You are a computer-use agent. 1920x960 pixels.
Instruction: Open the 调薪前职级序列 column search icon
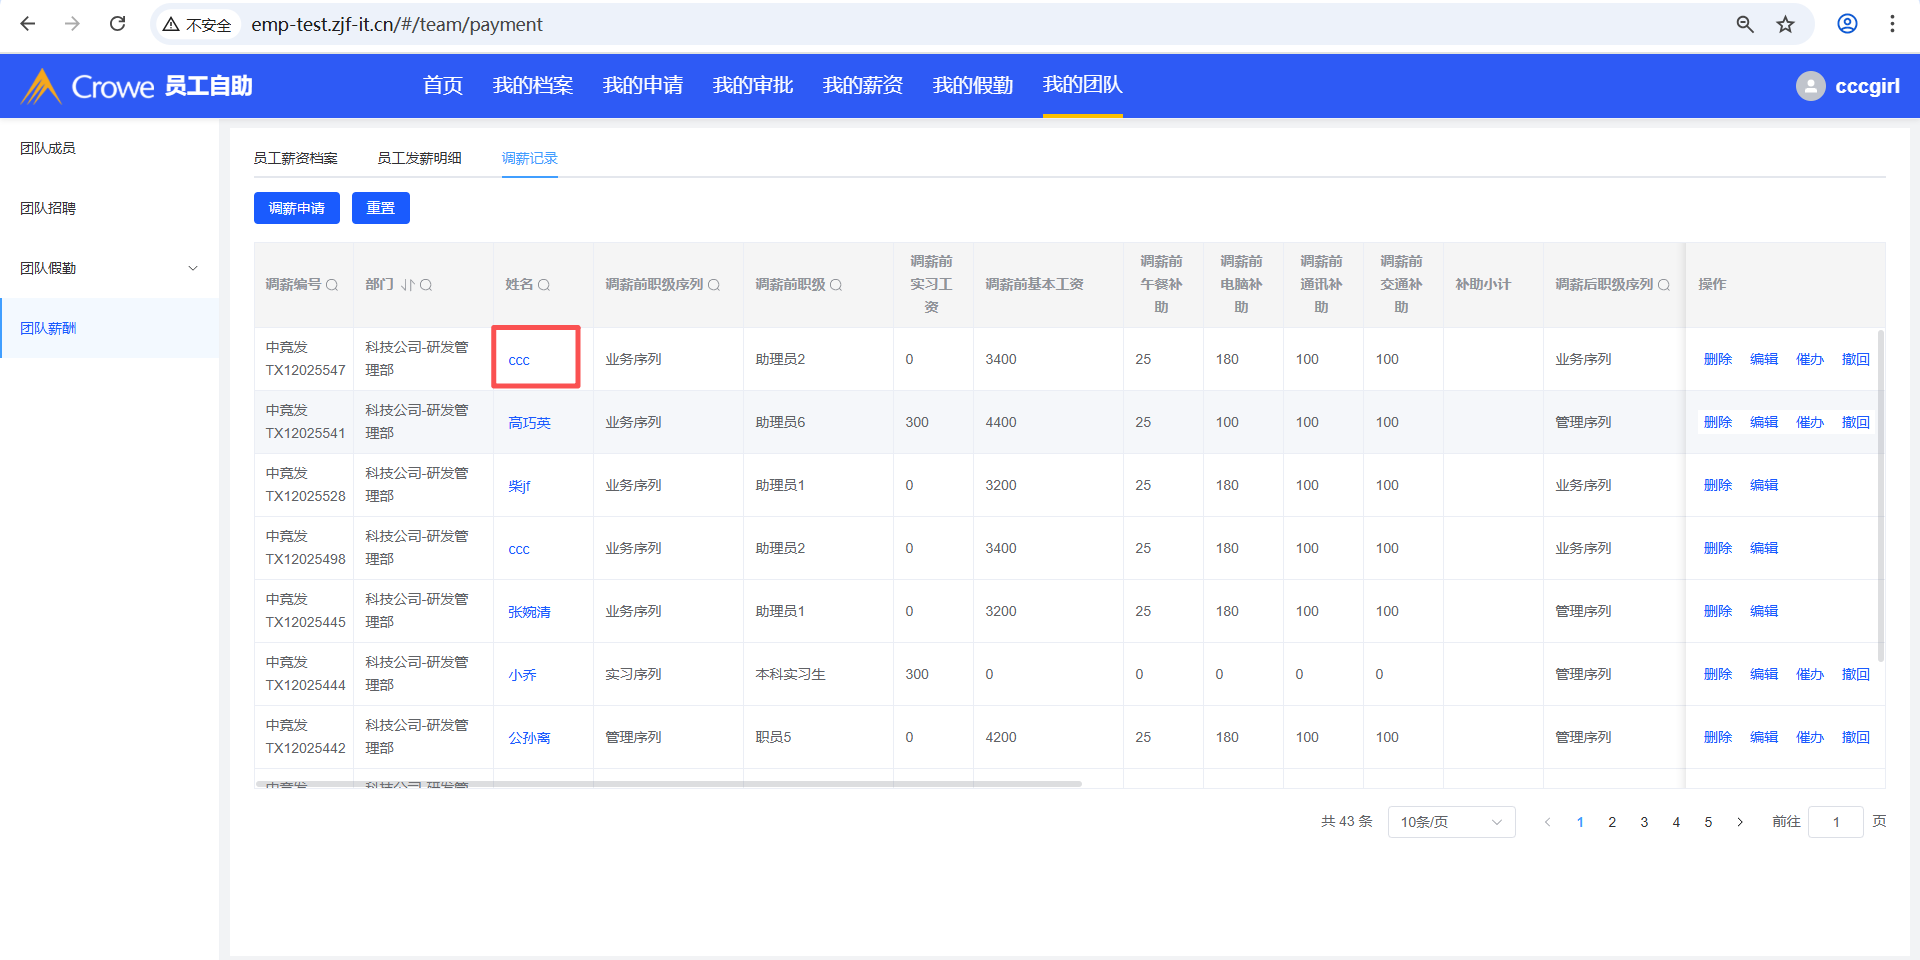(x=714, y=285)
